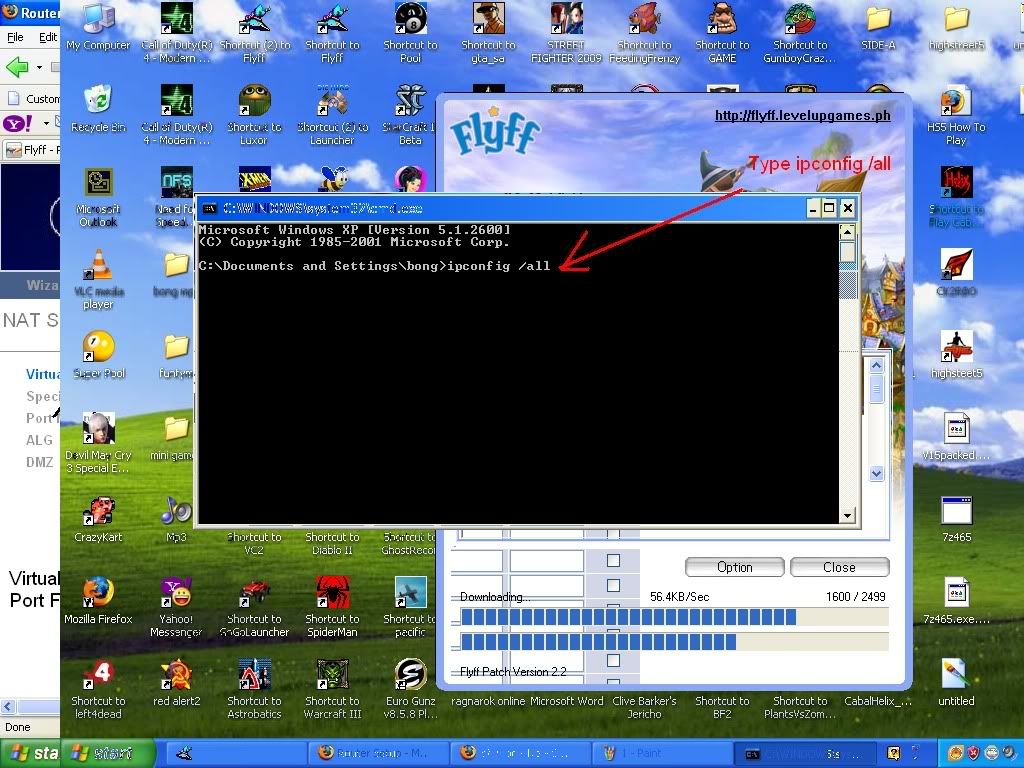Launch the CrazyKart desktop shortcut

click(98, 512)
